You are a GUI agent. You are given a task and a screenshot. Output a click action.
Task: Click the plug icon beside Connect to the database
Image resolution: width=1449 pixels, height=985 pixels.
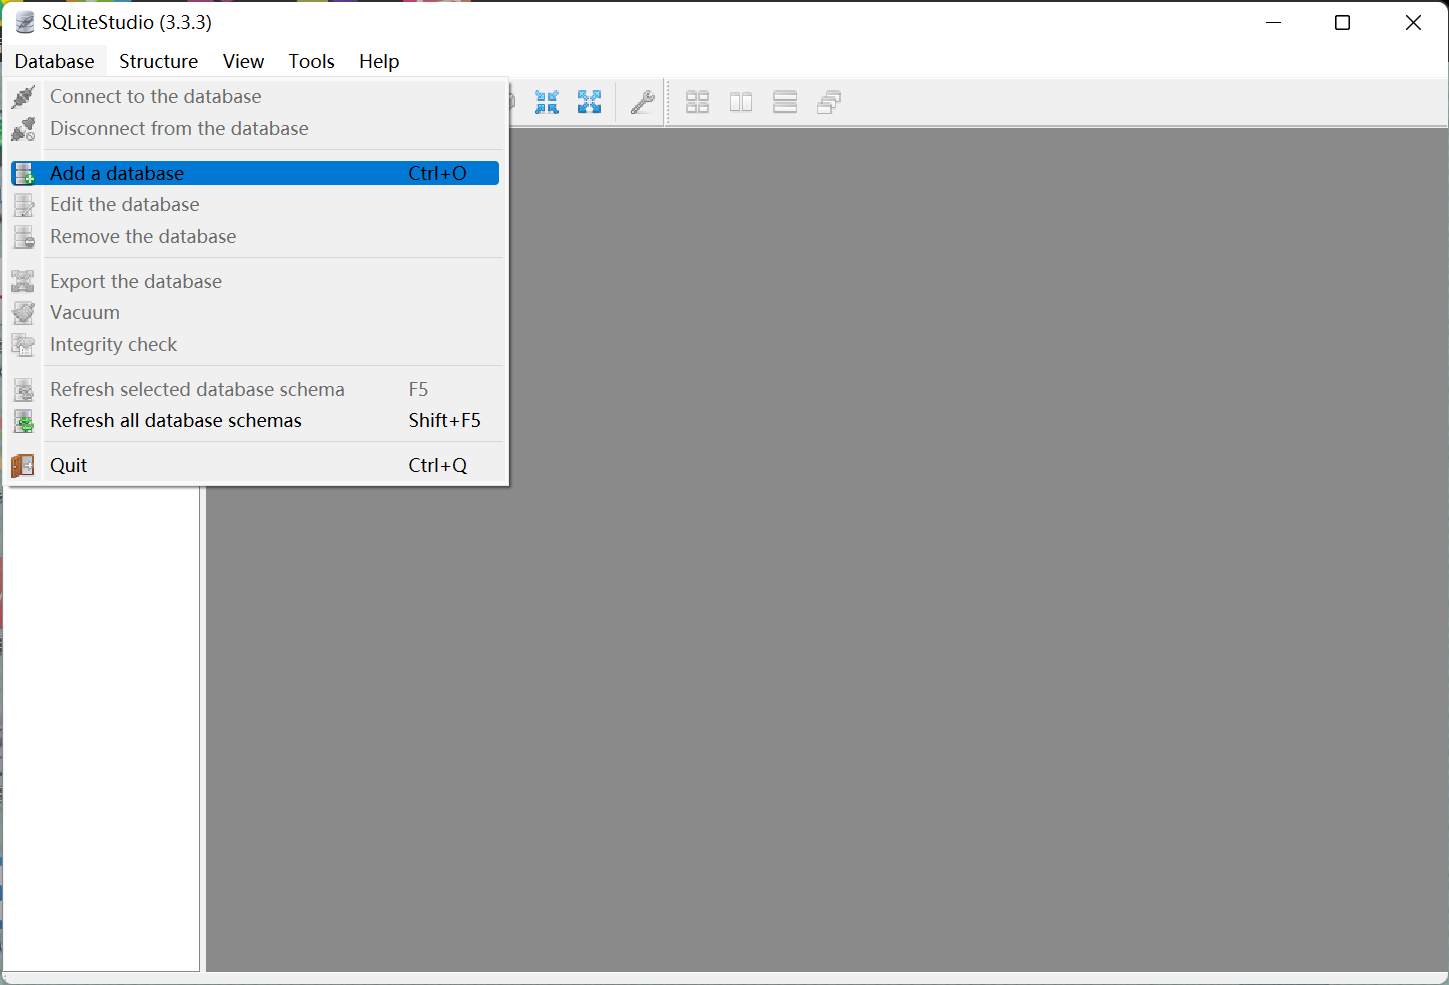pyautogui.click(x=24, y=97)
